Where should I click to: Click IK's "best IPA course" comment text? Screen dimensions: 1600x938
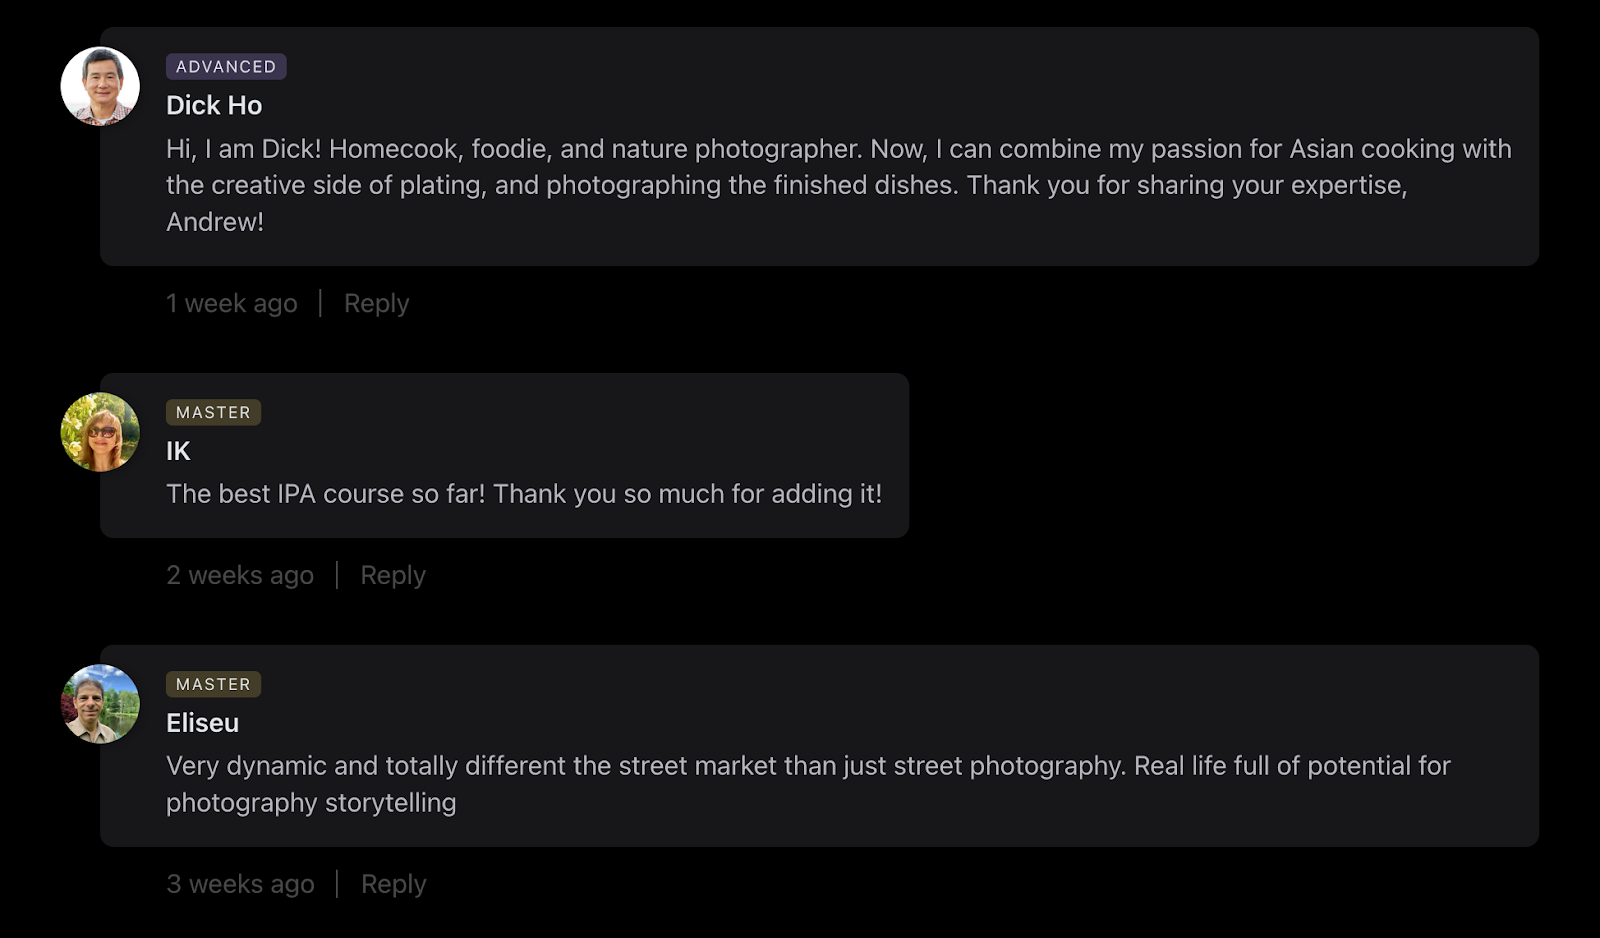point(524,494)
